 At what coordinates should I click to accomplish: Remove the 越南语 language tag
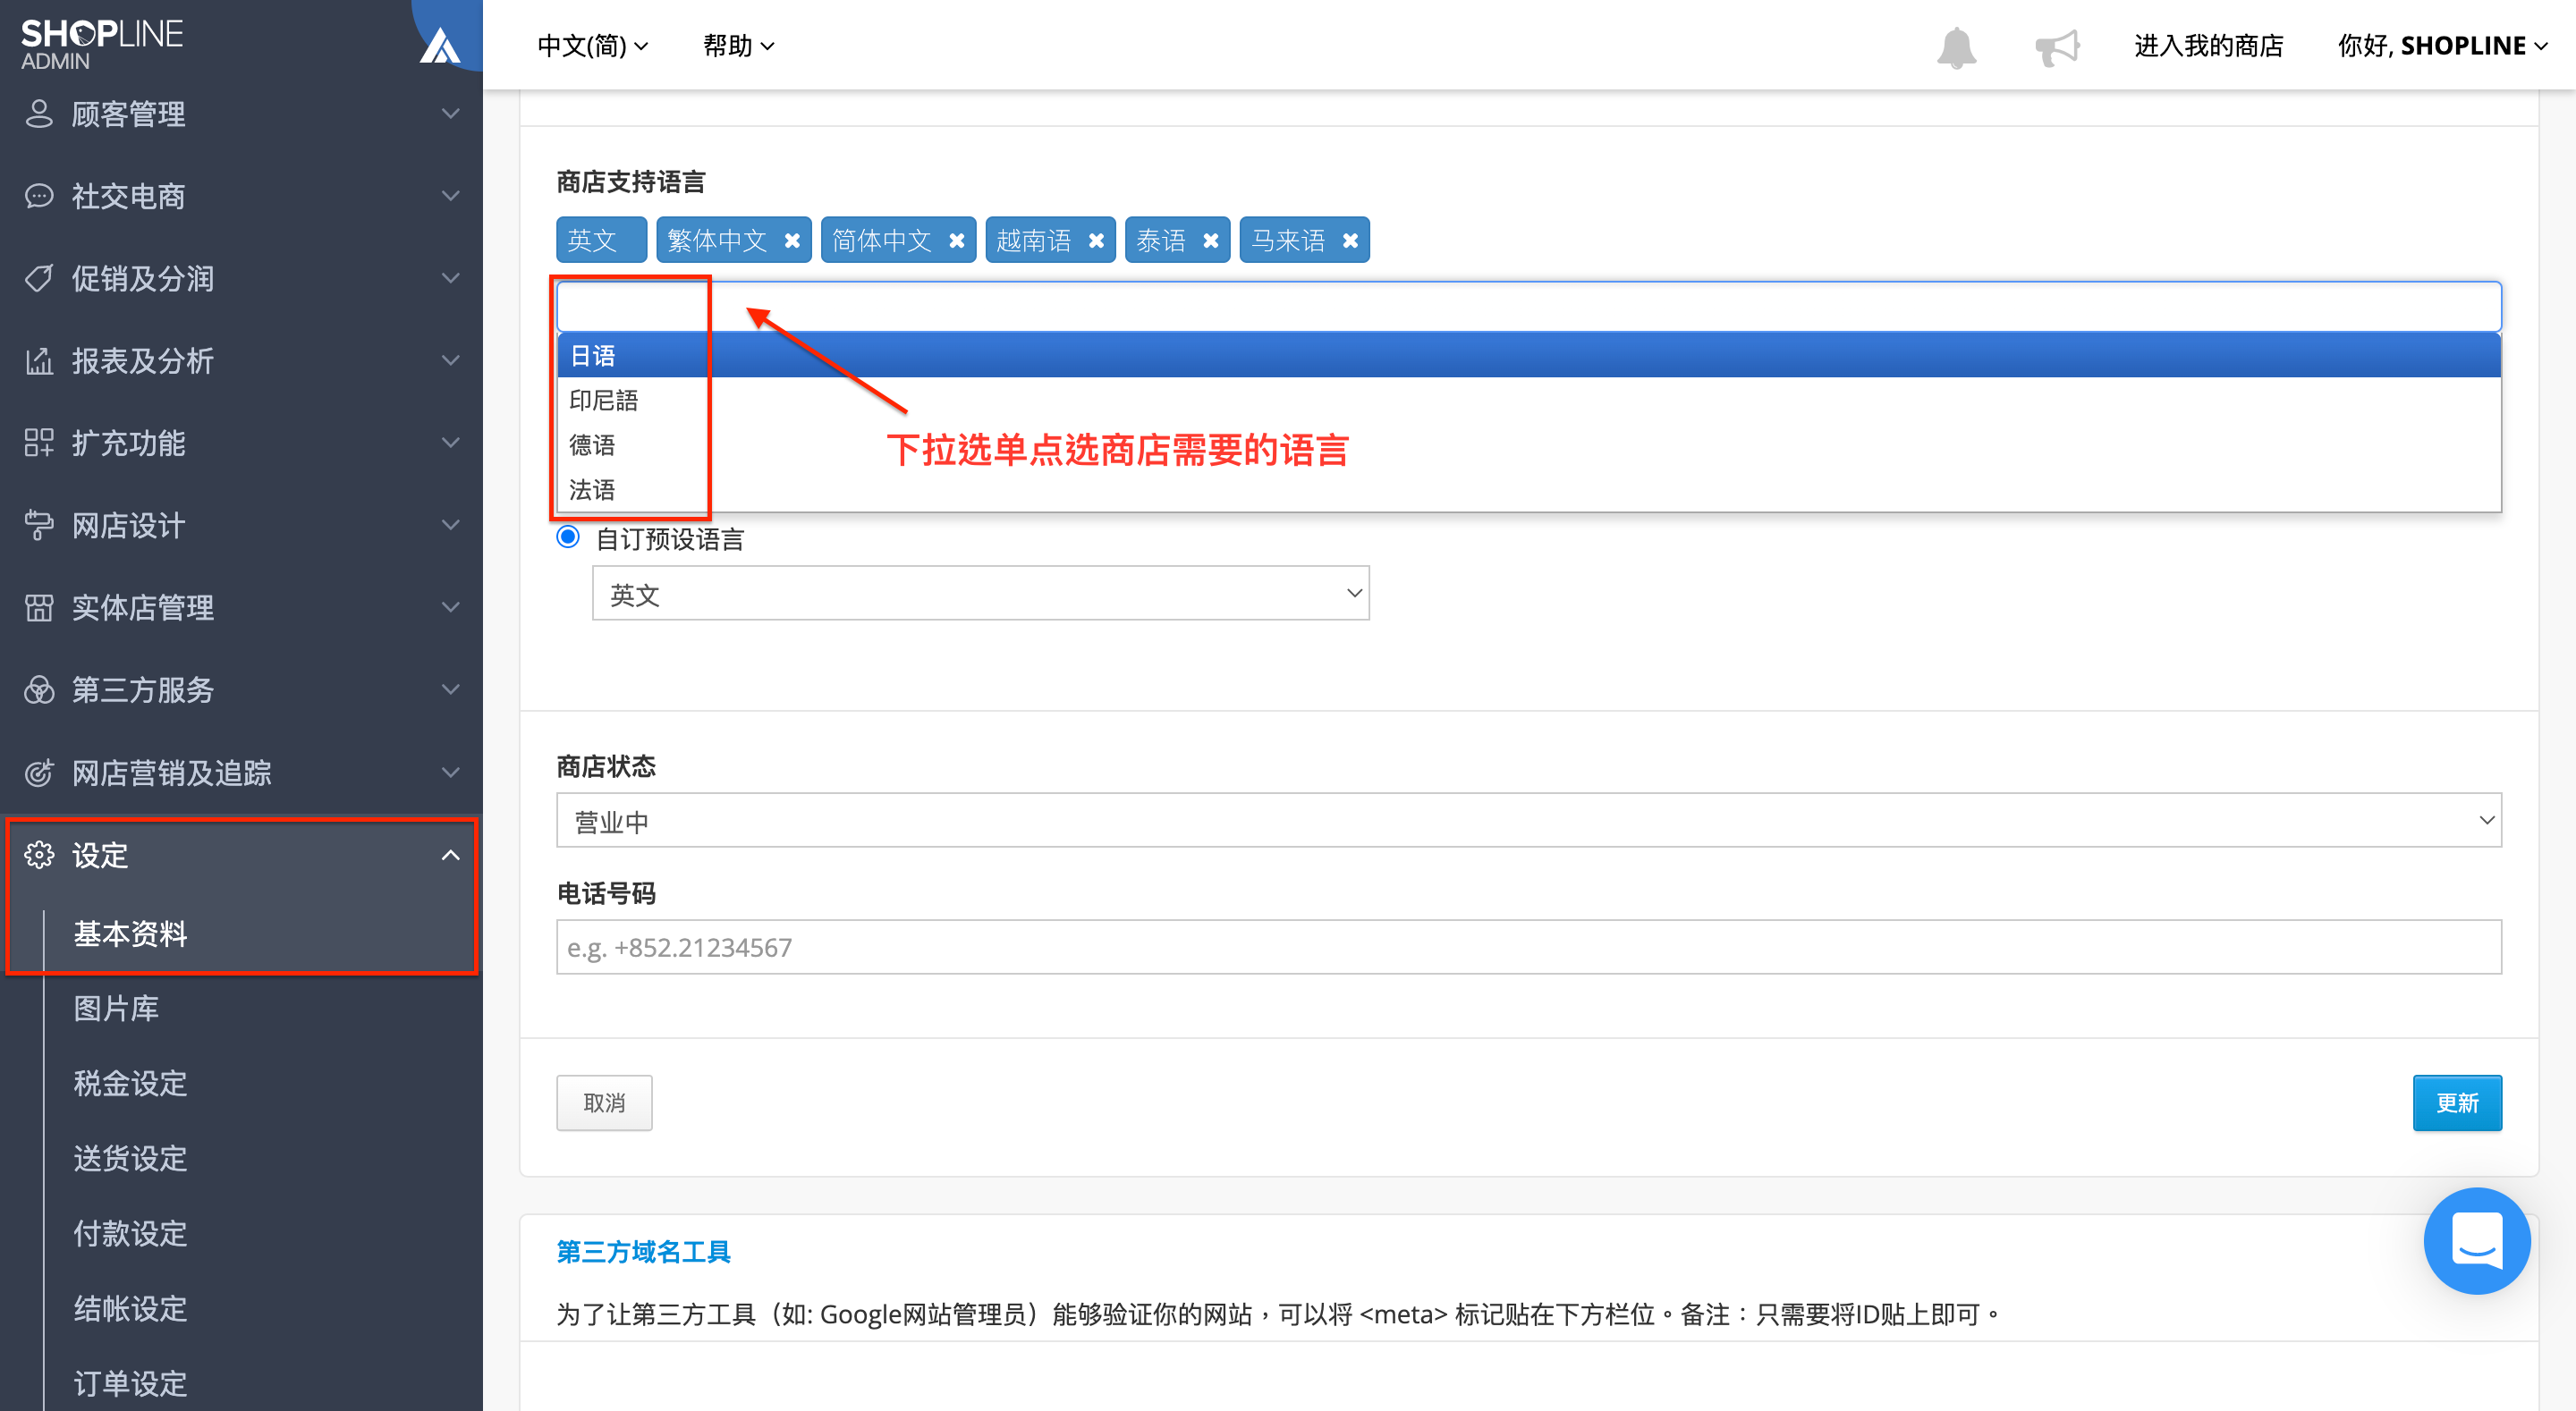point(1096,241)
